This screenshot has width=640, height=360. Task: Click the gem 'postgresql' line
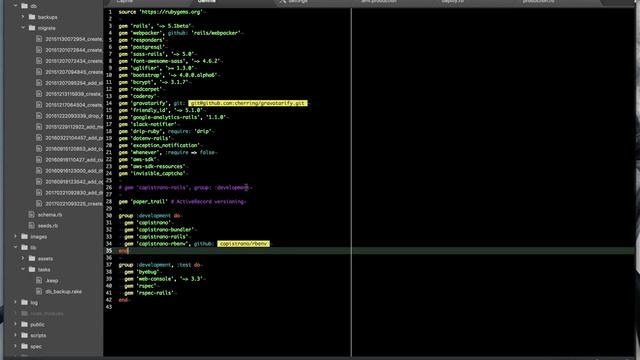click(x=142, y=47)
